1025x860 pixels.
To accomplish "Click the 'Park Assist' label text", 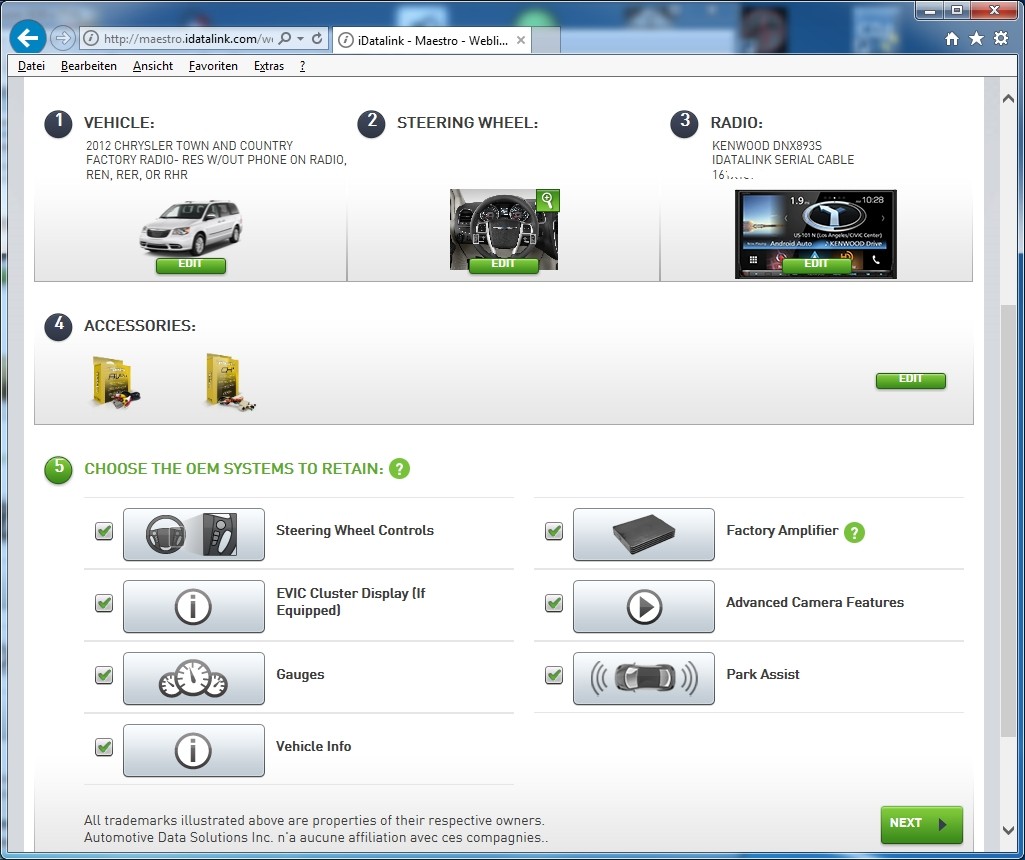I will tap(763, 674).
